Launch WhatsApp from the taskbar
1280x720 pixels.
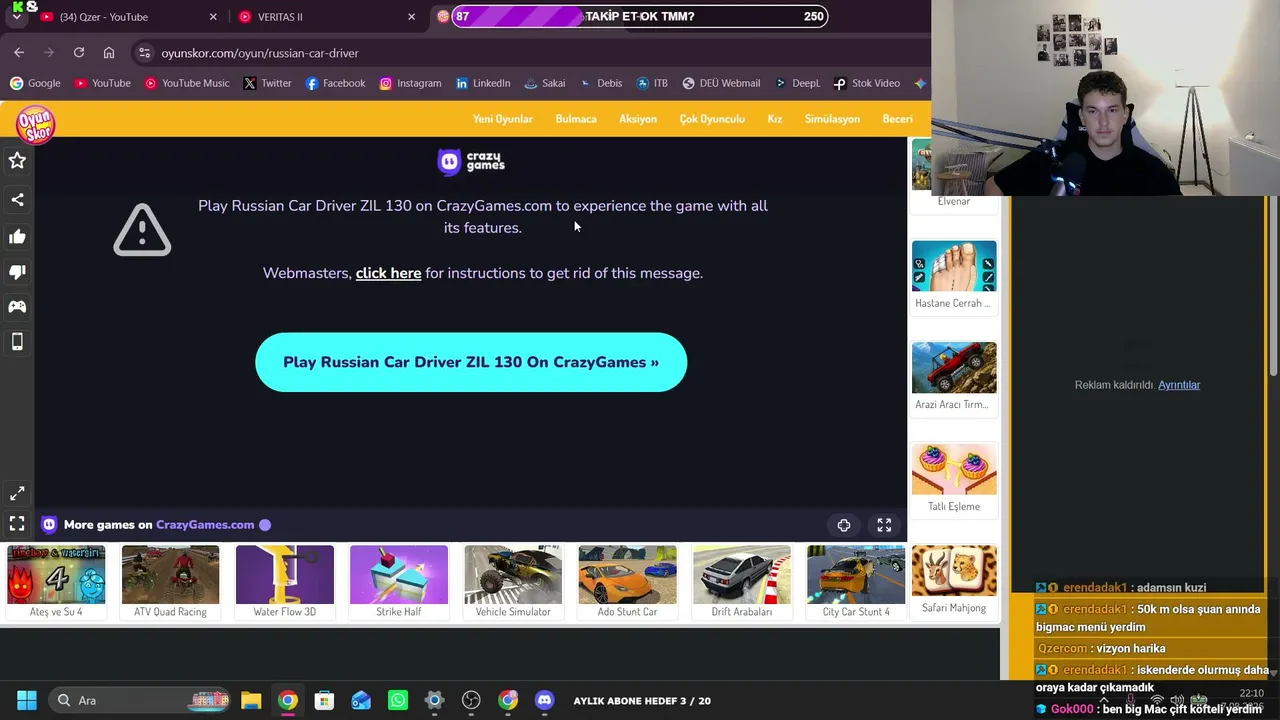pyautogui.click(x=398, y=700)
